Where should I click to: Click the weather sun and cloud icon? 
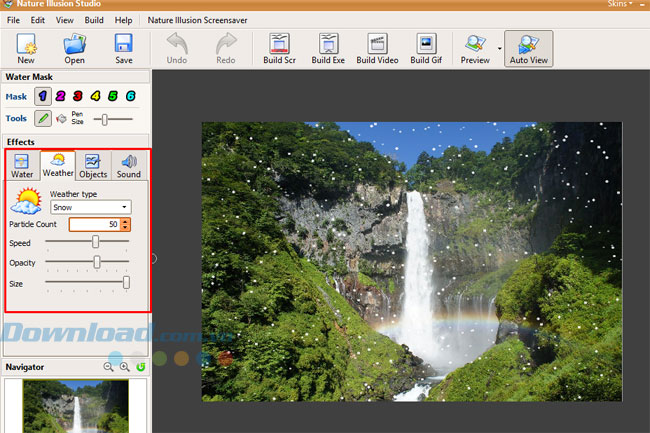[26, 201]
